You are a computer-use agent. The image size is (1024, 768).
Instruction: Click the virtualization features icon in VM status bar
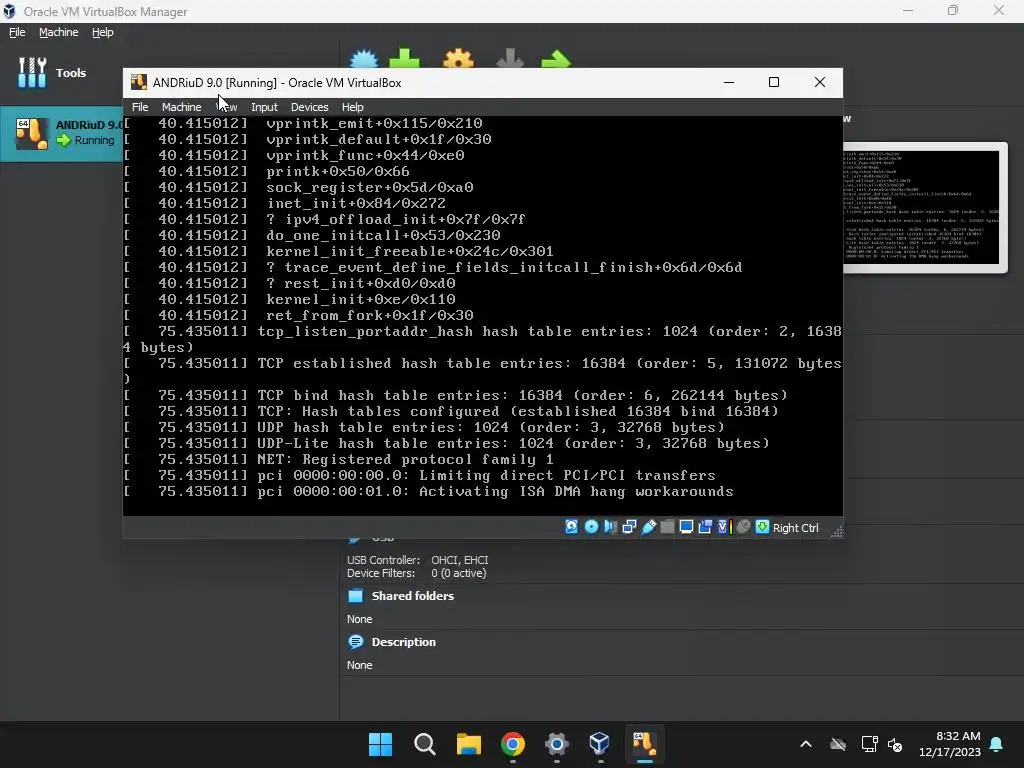[x=724, y=527]
